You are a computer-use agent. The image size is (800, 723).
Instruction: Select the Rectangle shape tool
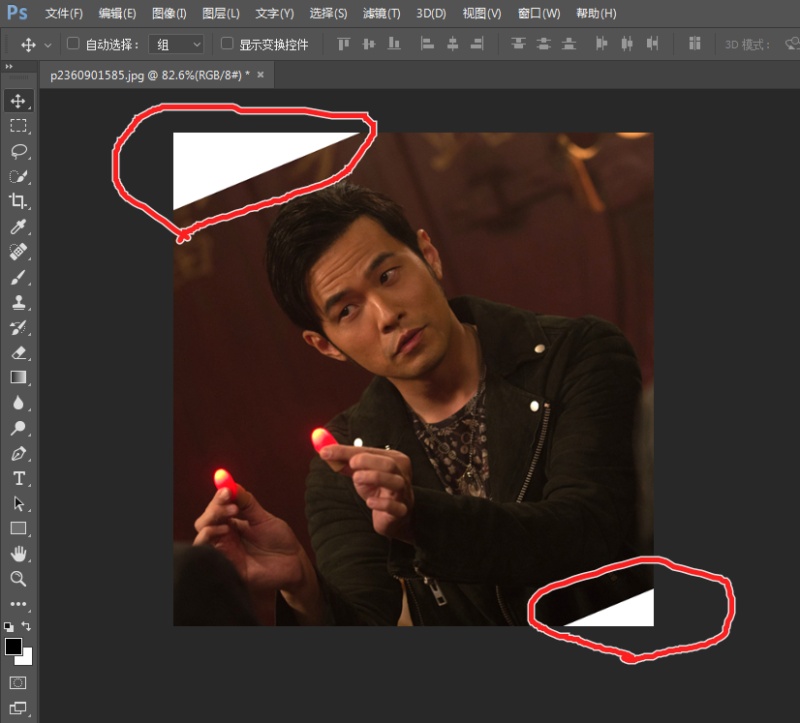click(18, 529)
